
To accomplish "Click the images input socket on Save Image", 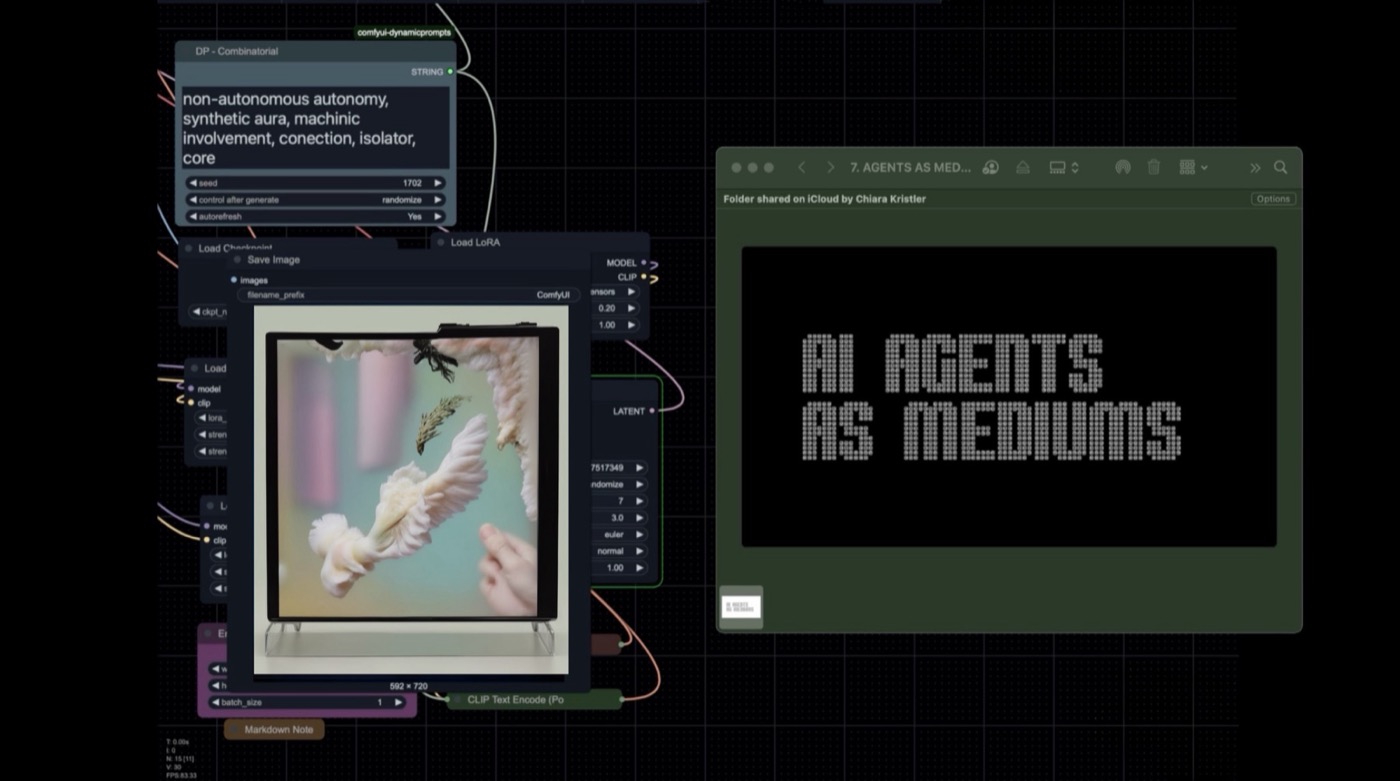I will 234,280.
